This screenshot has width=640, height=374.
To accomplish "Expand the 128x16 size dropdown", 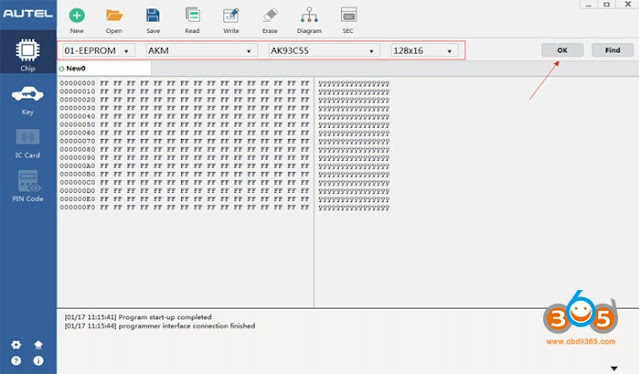I will point(424,51).
